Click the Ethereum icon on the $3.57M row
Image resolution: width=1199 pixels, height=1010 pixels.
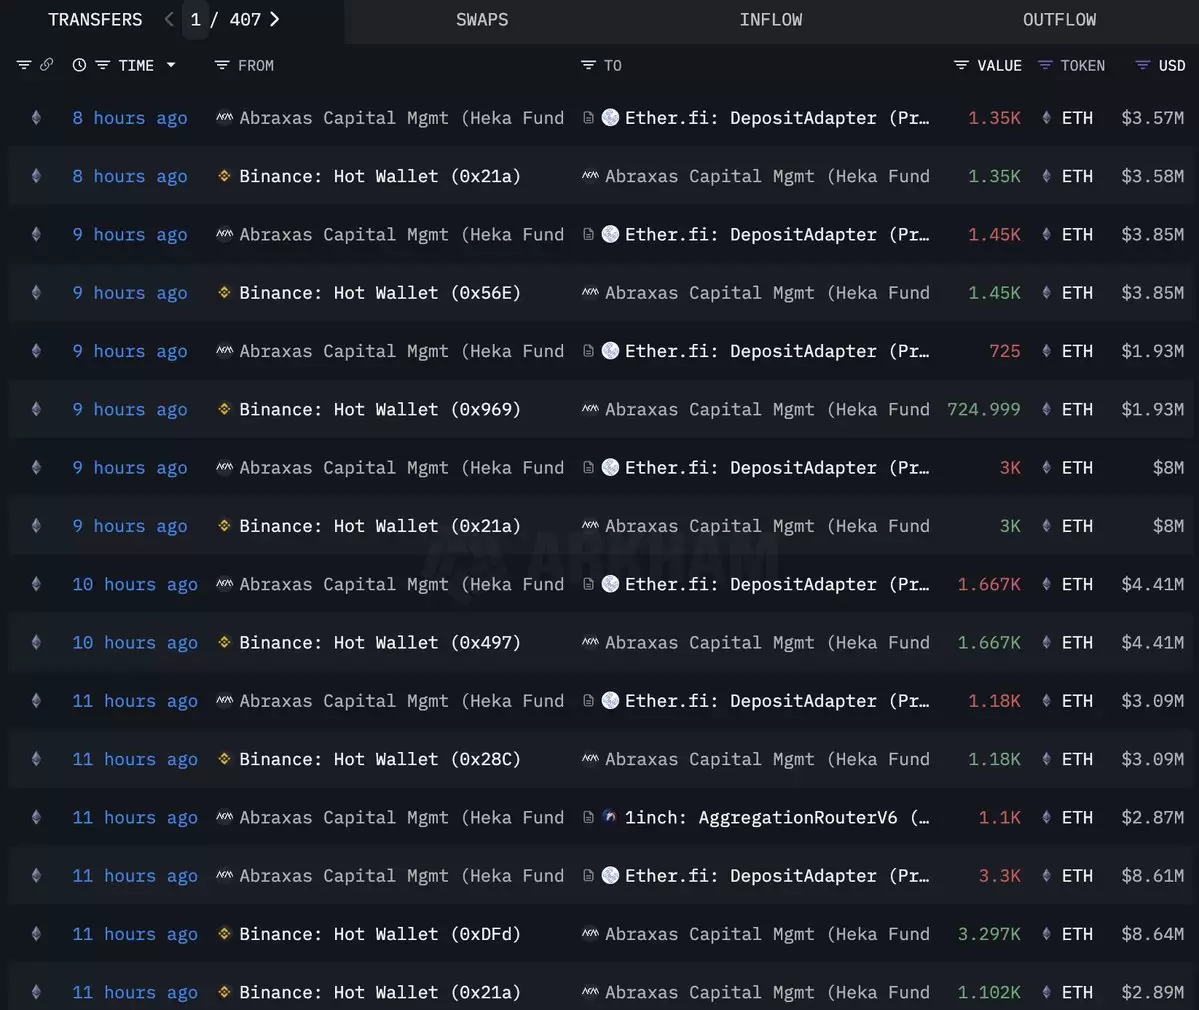coord(36,118)
